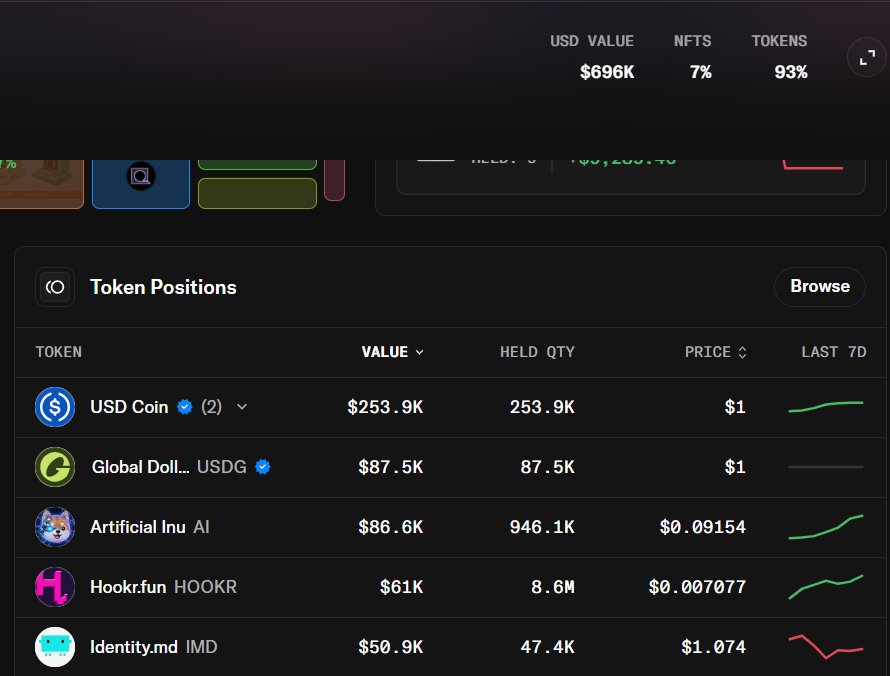
Task: Sort tokens by PRICE column
Action: [x=716, y=352]
